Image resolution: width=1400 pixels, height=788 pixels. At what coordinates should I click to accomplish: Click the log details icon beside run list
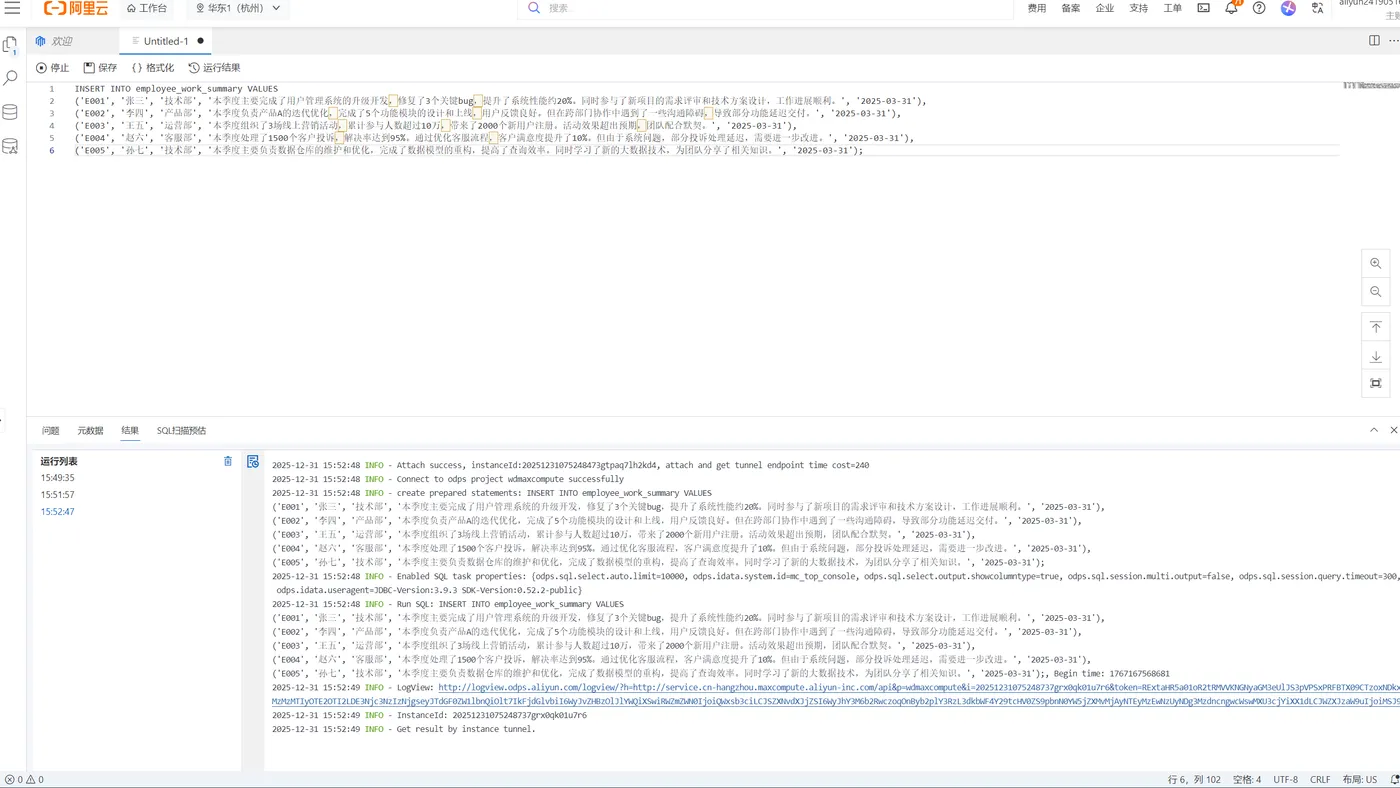coord(253,461)
